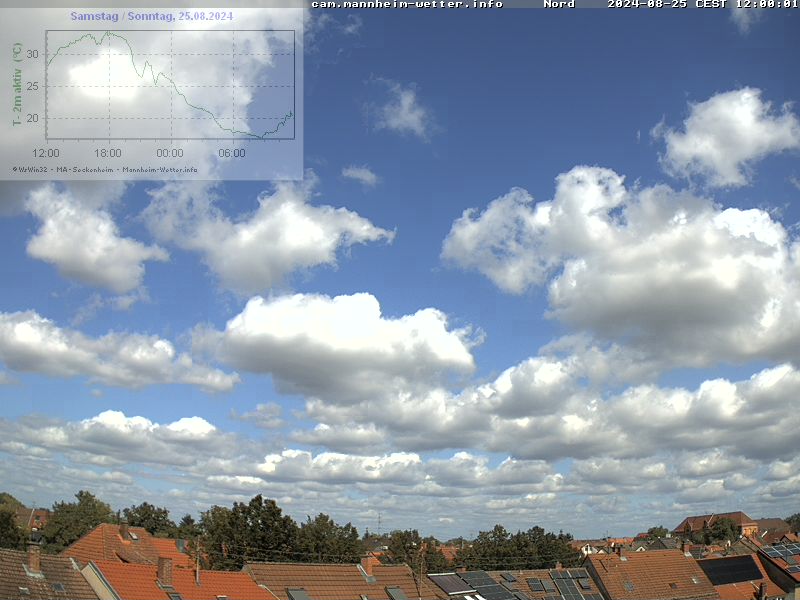Click the 2024-08-25 date stamp
Viewport: 800px width, 600px height.
(x=647, y=4)
